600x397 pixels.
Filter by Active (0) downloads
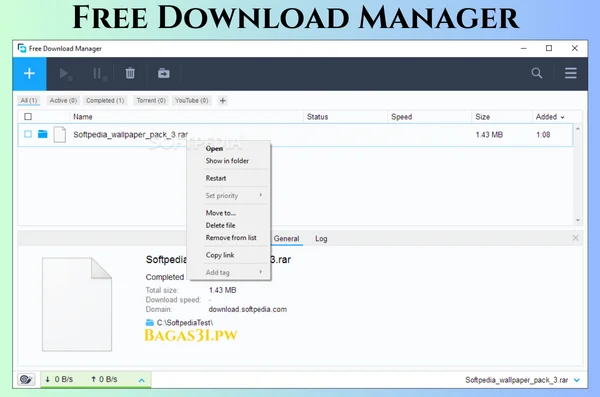click(63, 100)
